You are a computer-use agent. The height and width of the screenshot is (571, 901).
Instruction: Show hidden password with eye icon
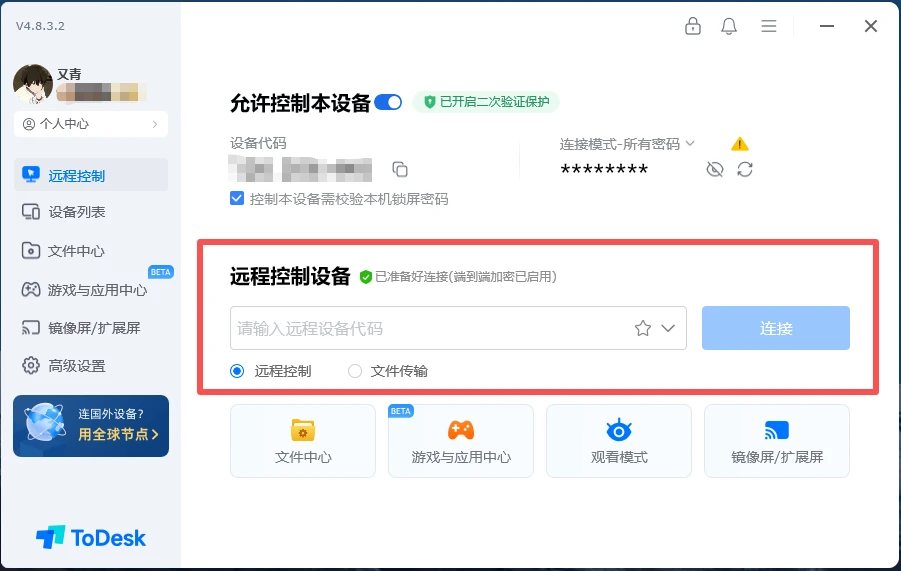pyautogui.click(x=714, y=169)
